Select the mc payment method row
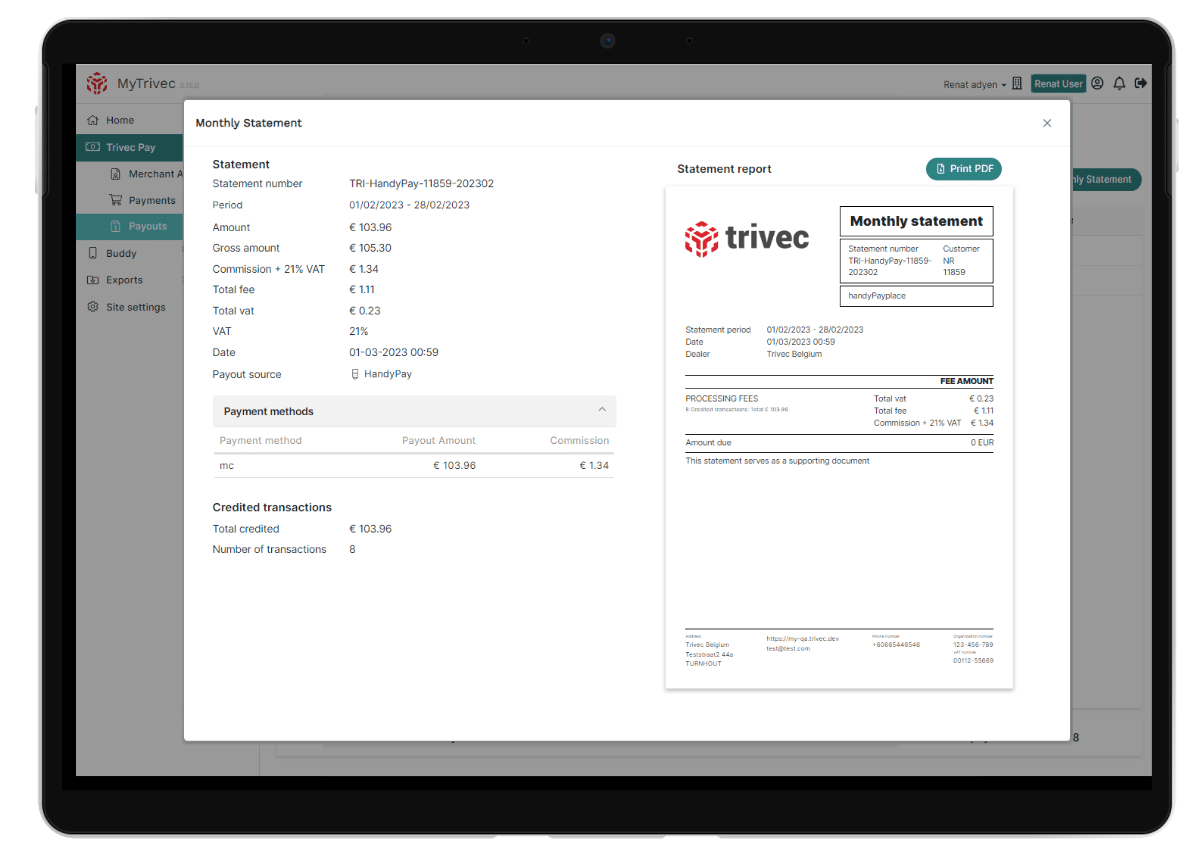The width and height of the screenshot is (1197, 847). (x=414, y=465)
